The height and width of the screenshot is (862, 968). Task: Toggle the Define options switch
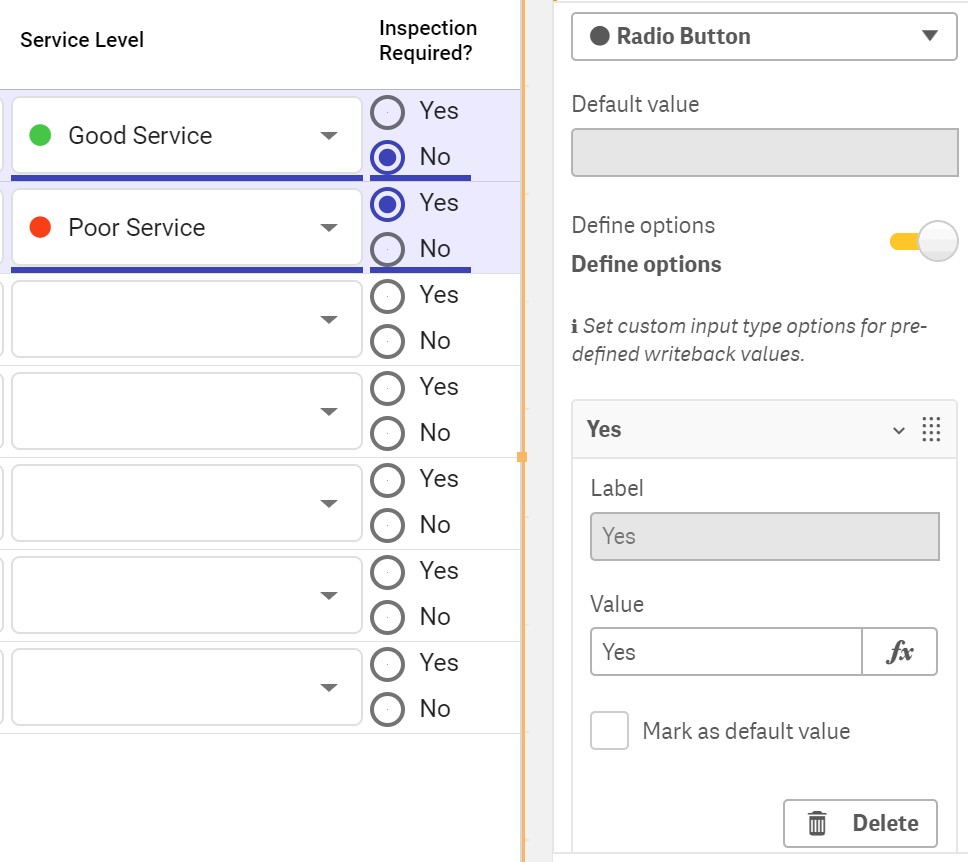coord(924,241)
